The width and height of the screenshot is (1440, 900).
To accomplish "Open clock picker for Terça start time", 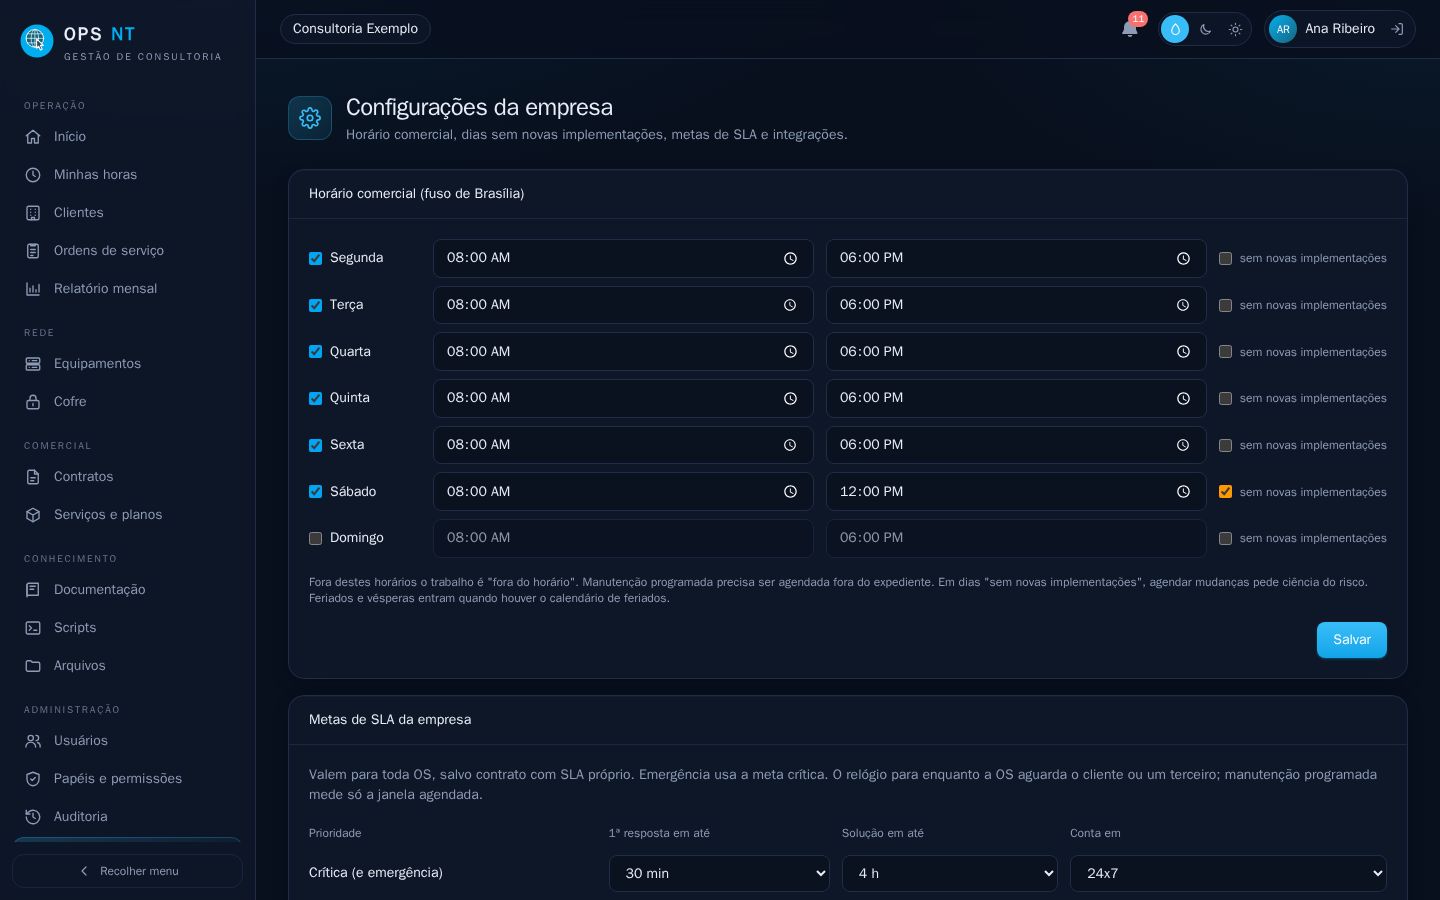I will click(x=790, y=305).
